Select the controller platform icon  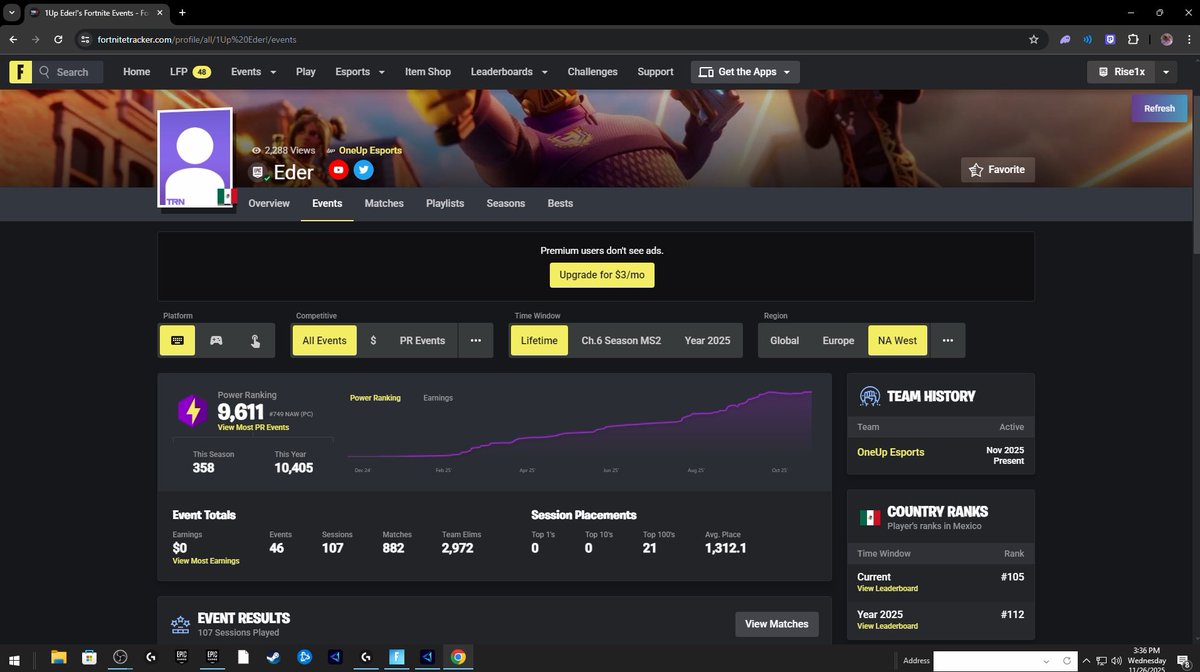pos(216,340)
